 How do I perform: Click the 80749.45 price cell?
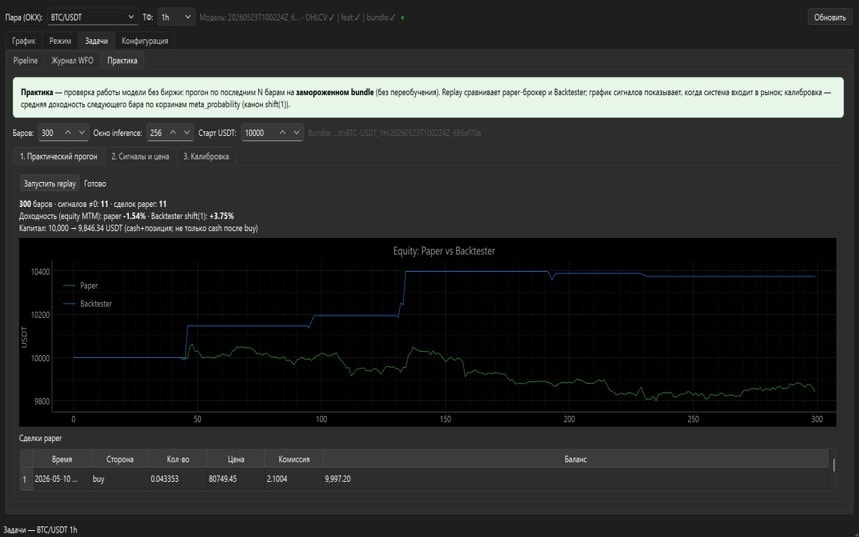point(236,479)
